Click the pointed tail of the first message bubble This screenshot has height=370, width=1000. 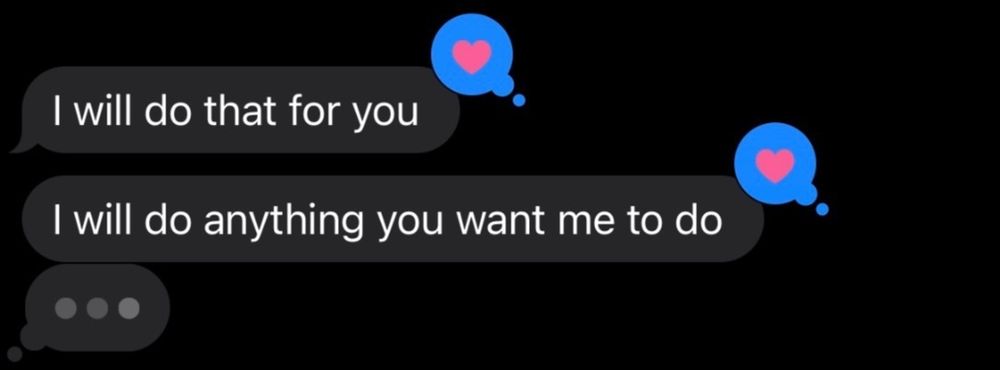point(19,145)
